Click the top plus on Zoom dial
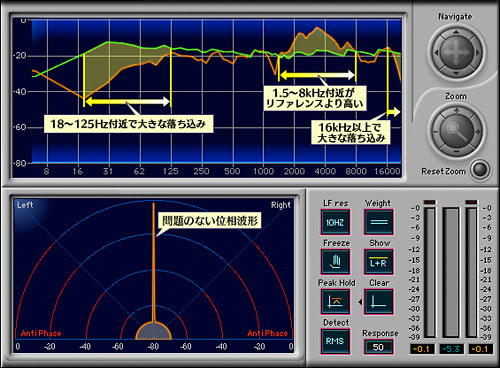The width and height of the screenshot is (500, 368). click(x=456, y=110)
